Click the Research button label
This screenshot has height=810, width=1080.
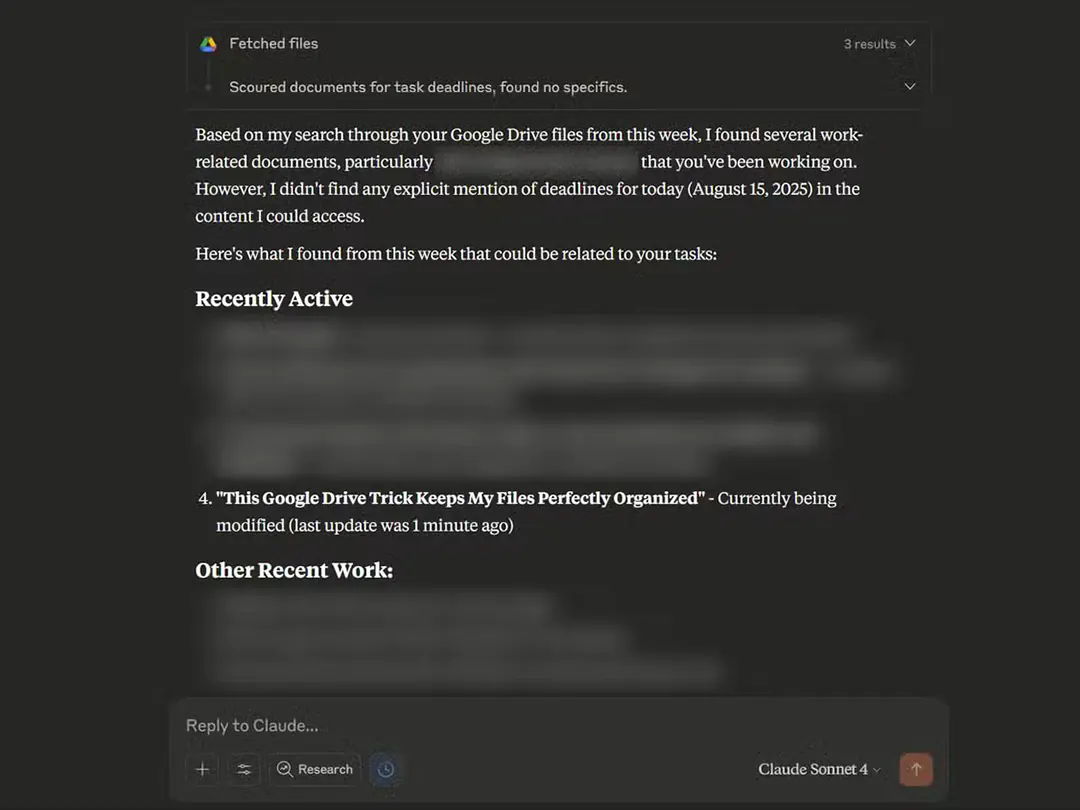[324, 769]
